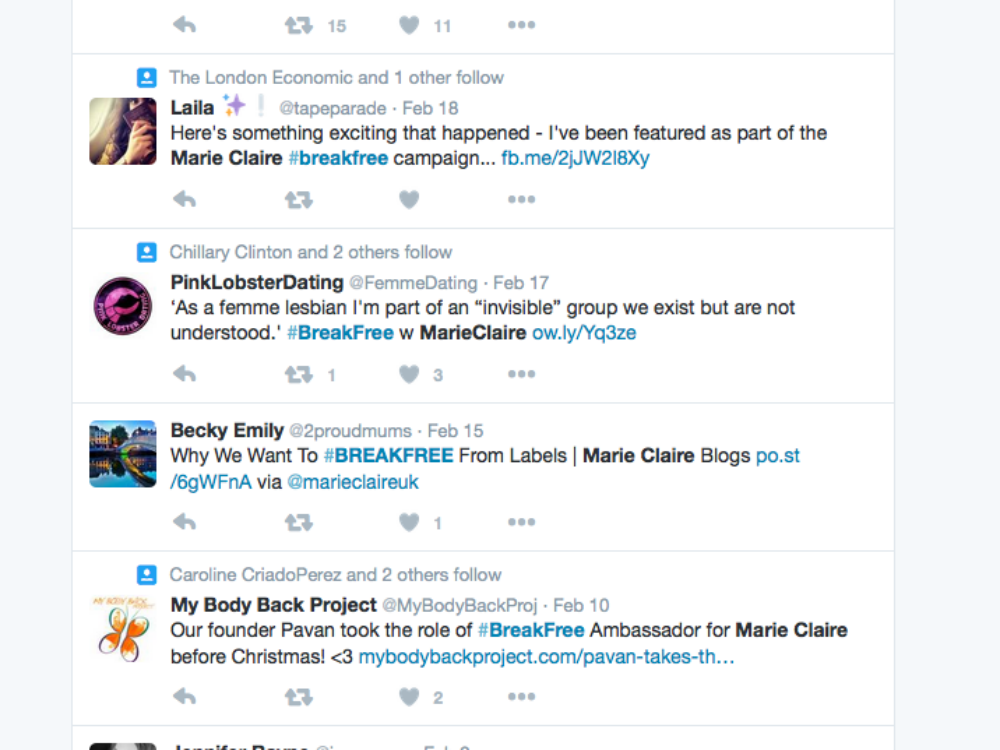1000x750 pixels.
Task: Click Laila's profile picture thumbnail
Action: coord(123,131)
